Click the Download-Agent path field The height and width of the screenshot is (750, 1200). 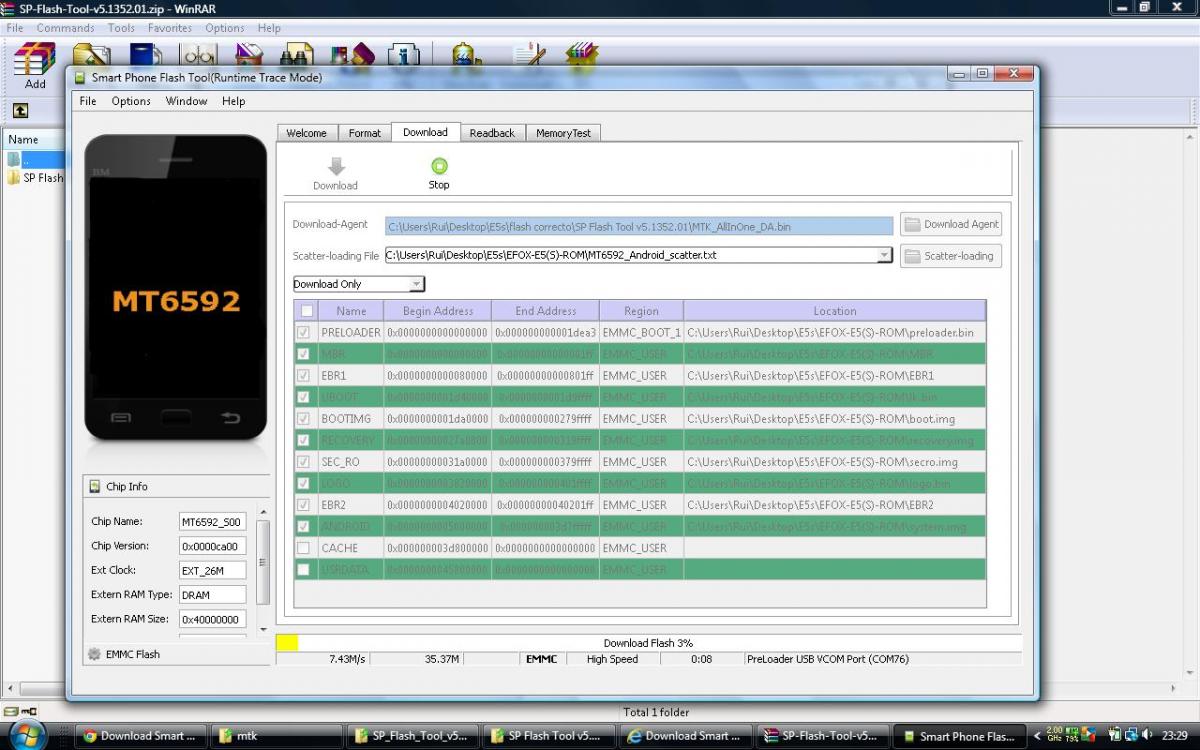point(639,227)
